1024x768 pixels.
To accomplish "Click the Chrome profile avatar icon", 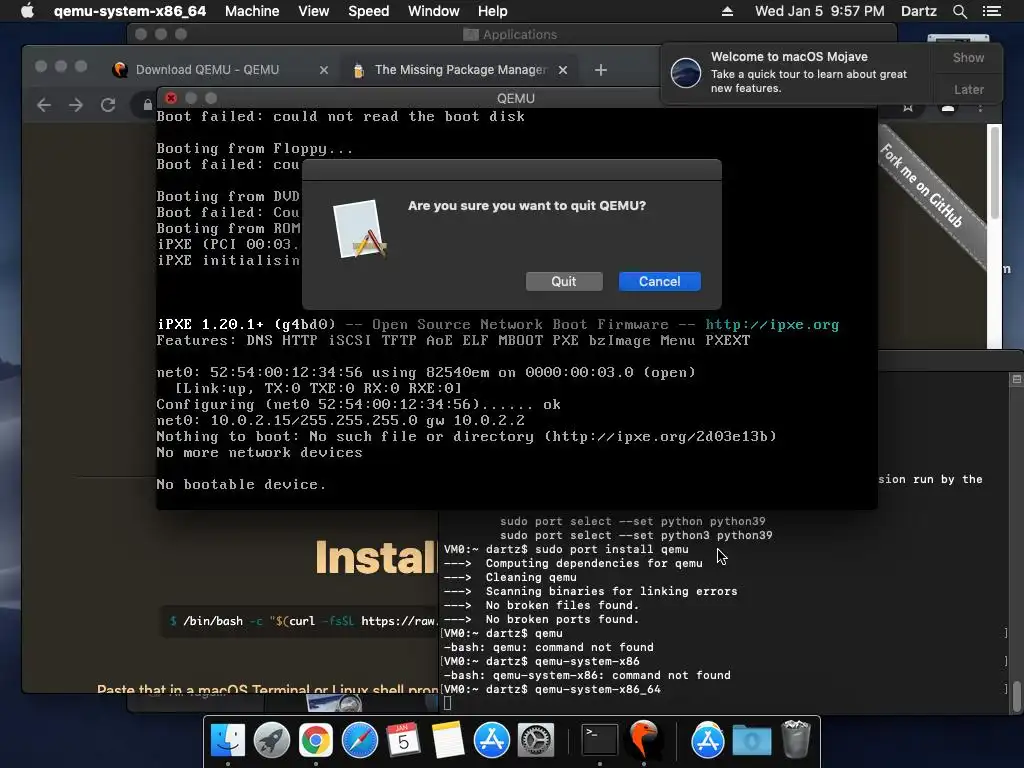I will 948,108.
